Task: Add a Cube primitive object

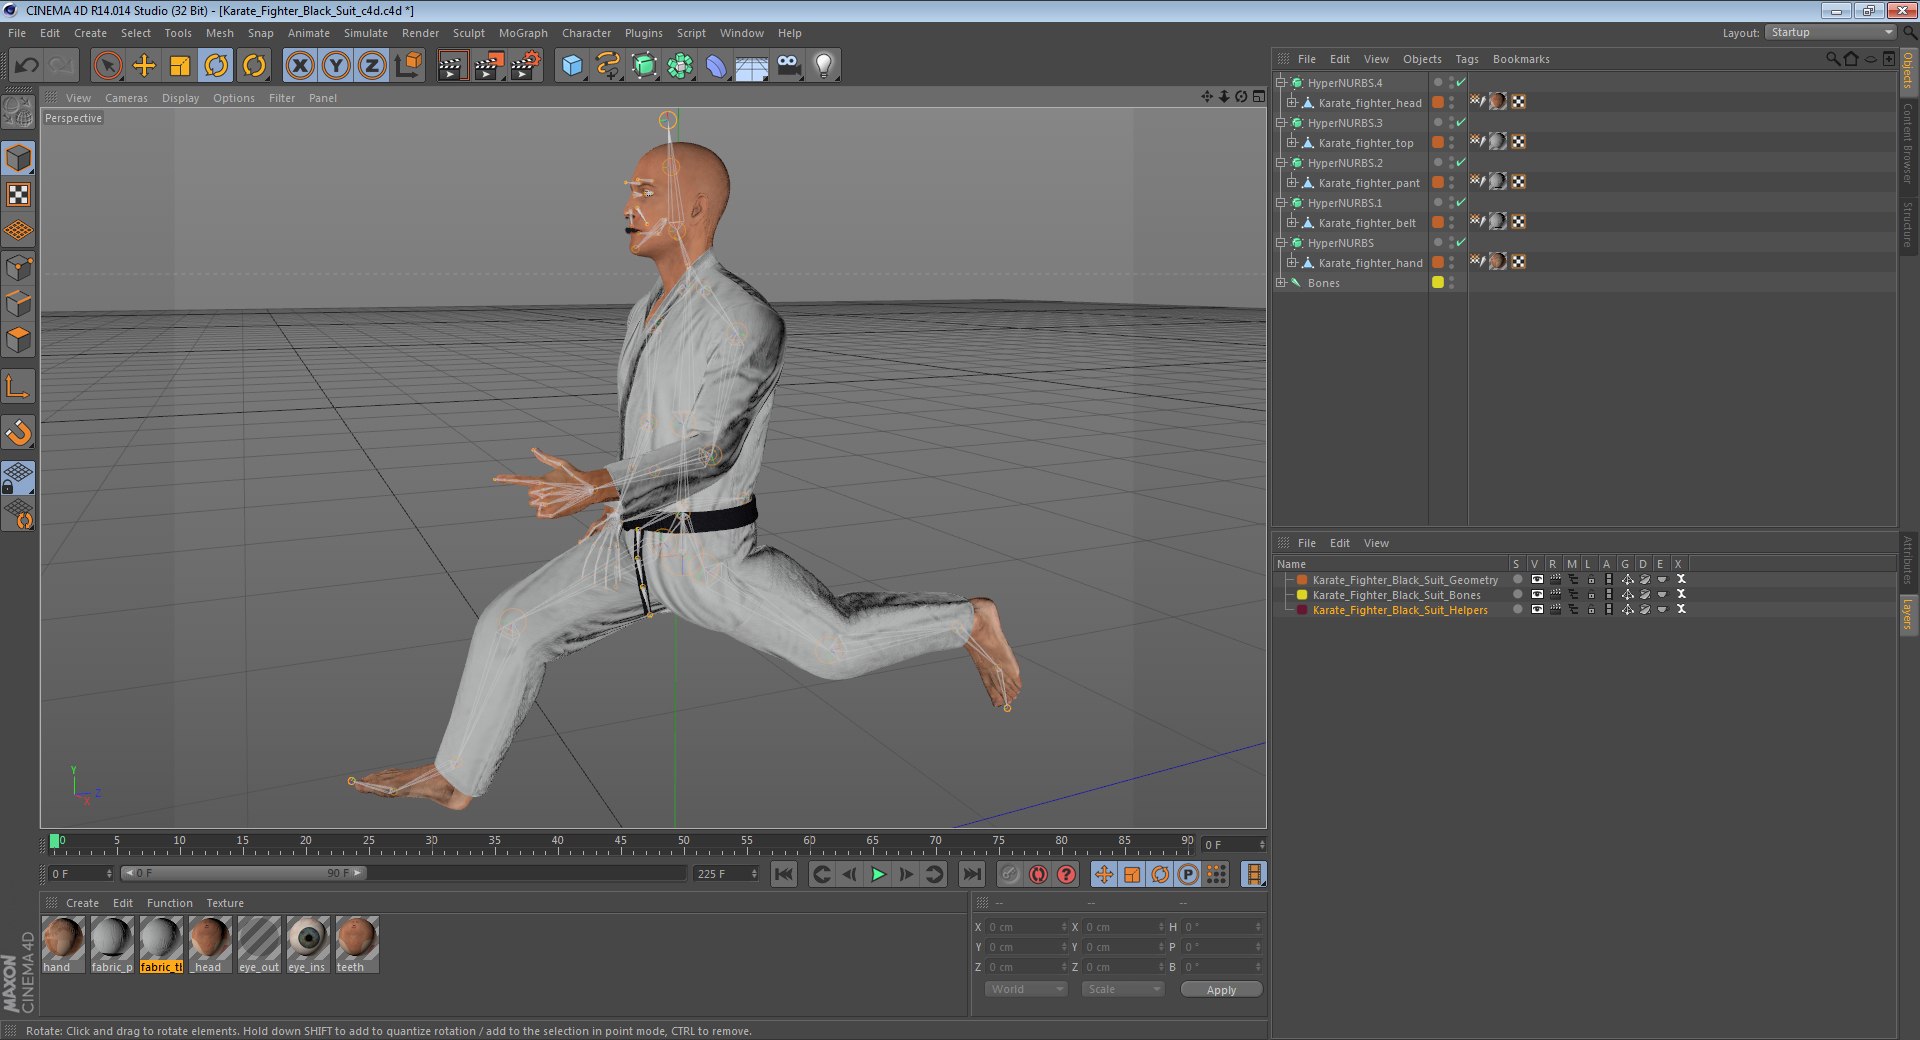Action: 572,66
